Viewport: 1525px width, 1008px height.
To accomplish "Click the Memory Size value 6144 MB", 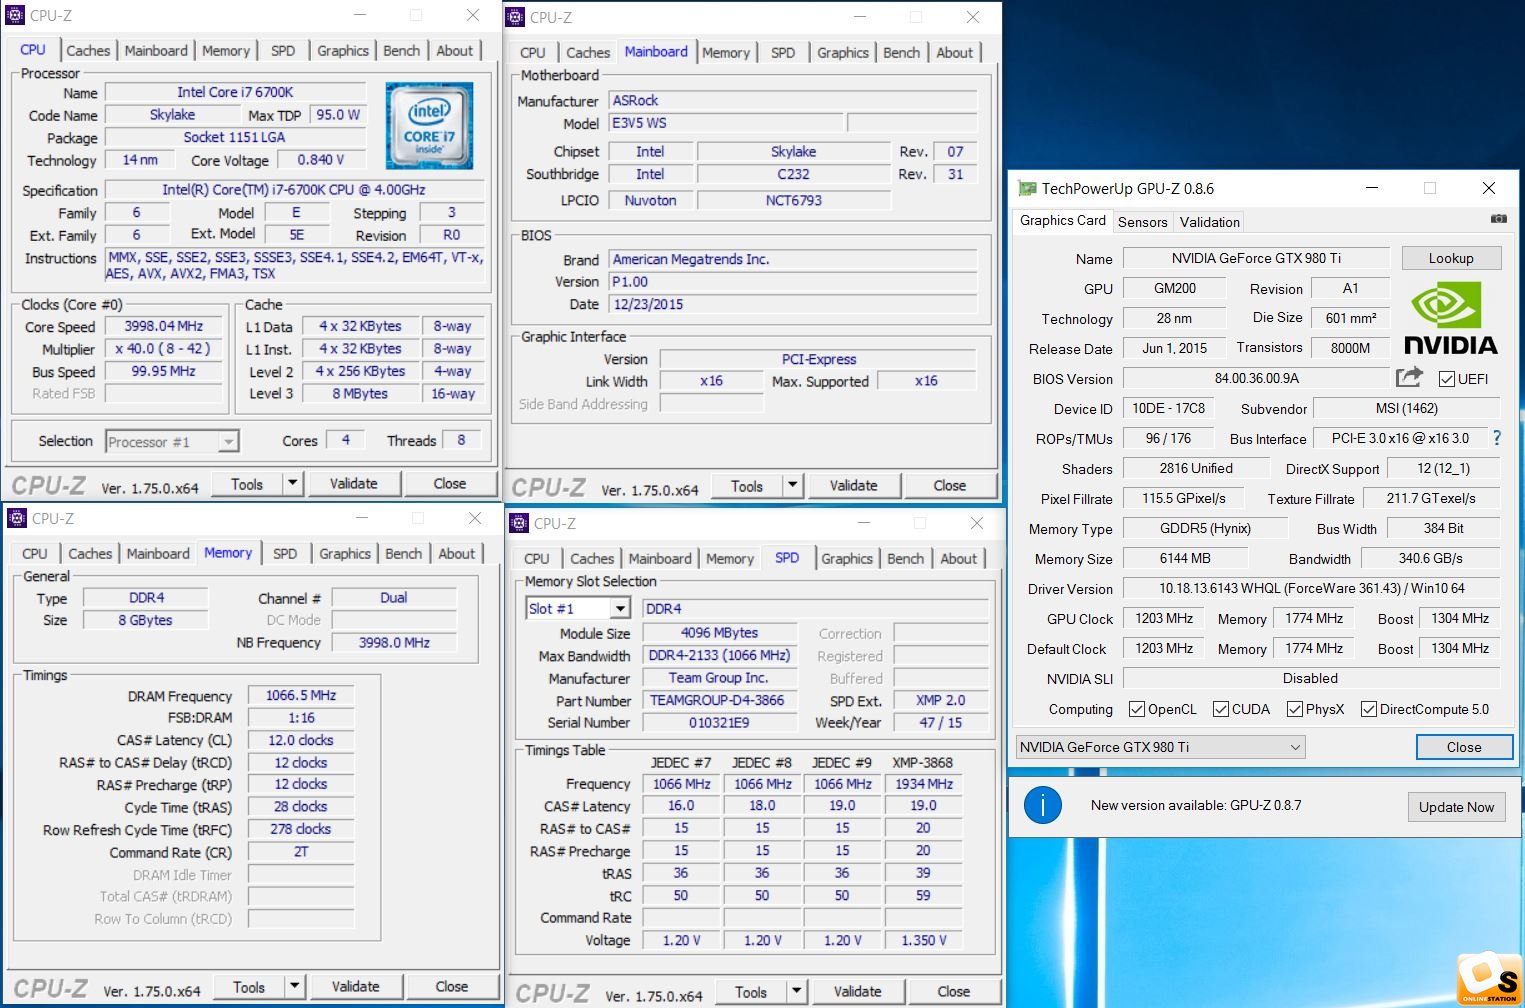I will [x=1185, y=558].
